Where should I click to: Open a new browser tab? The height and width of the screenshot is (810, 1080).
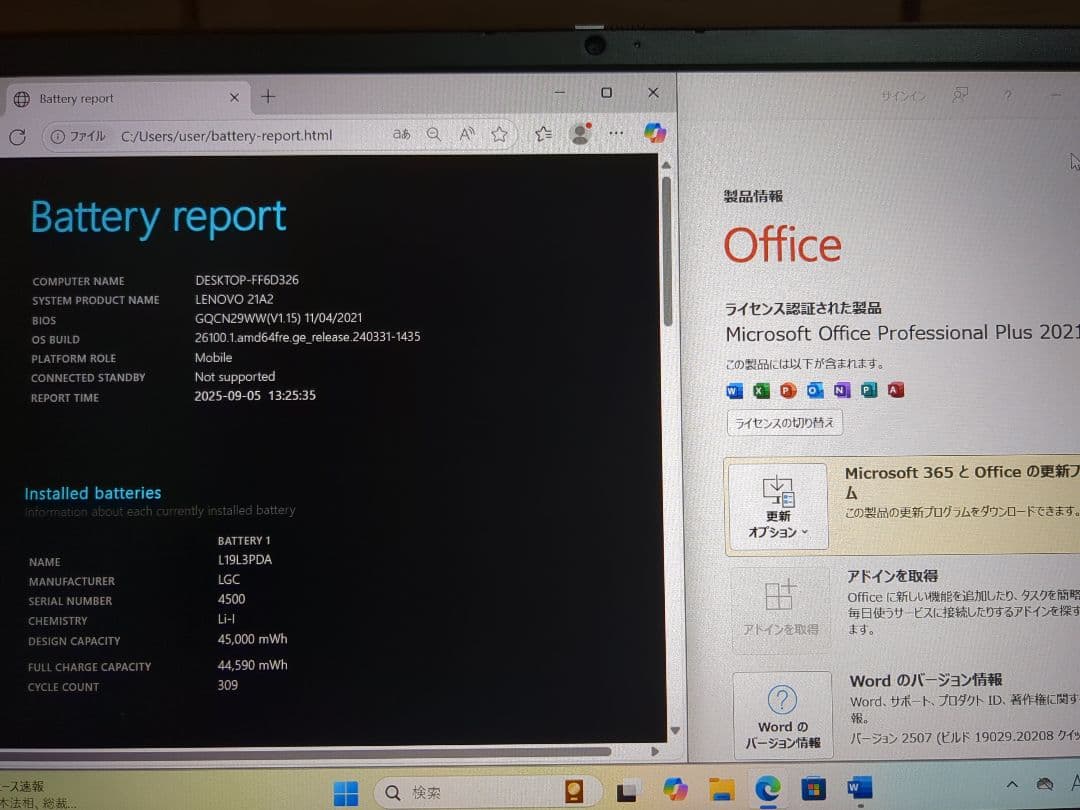pos(268,97)
